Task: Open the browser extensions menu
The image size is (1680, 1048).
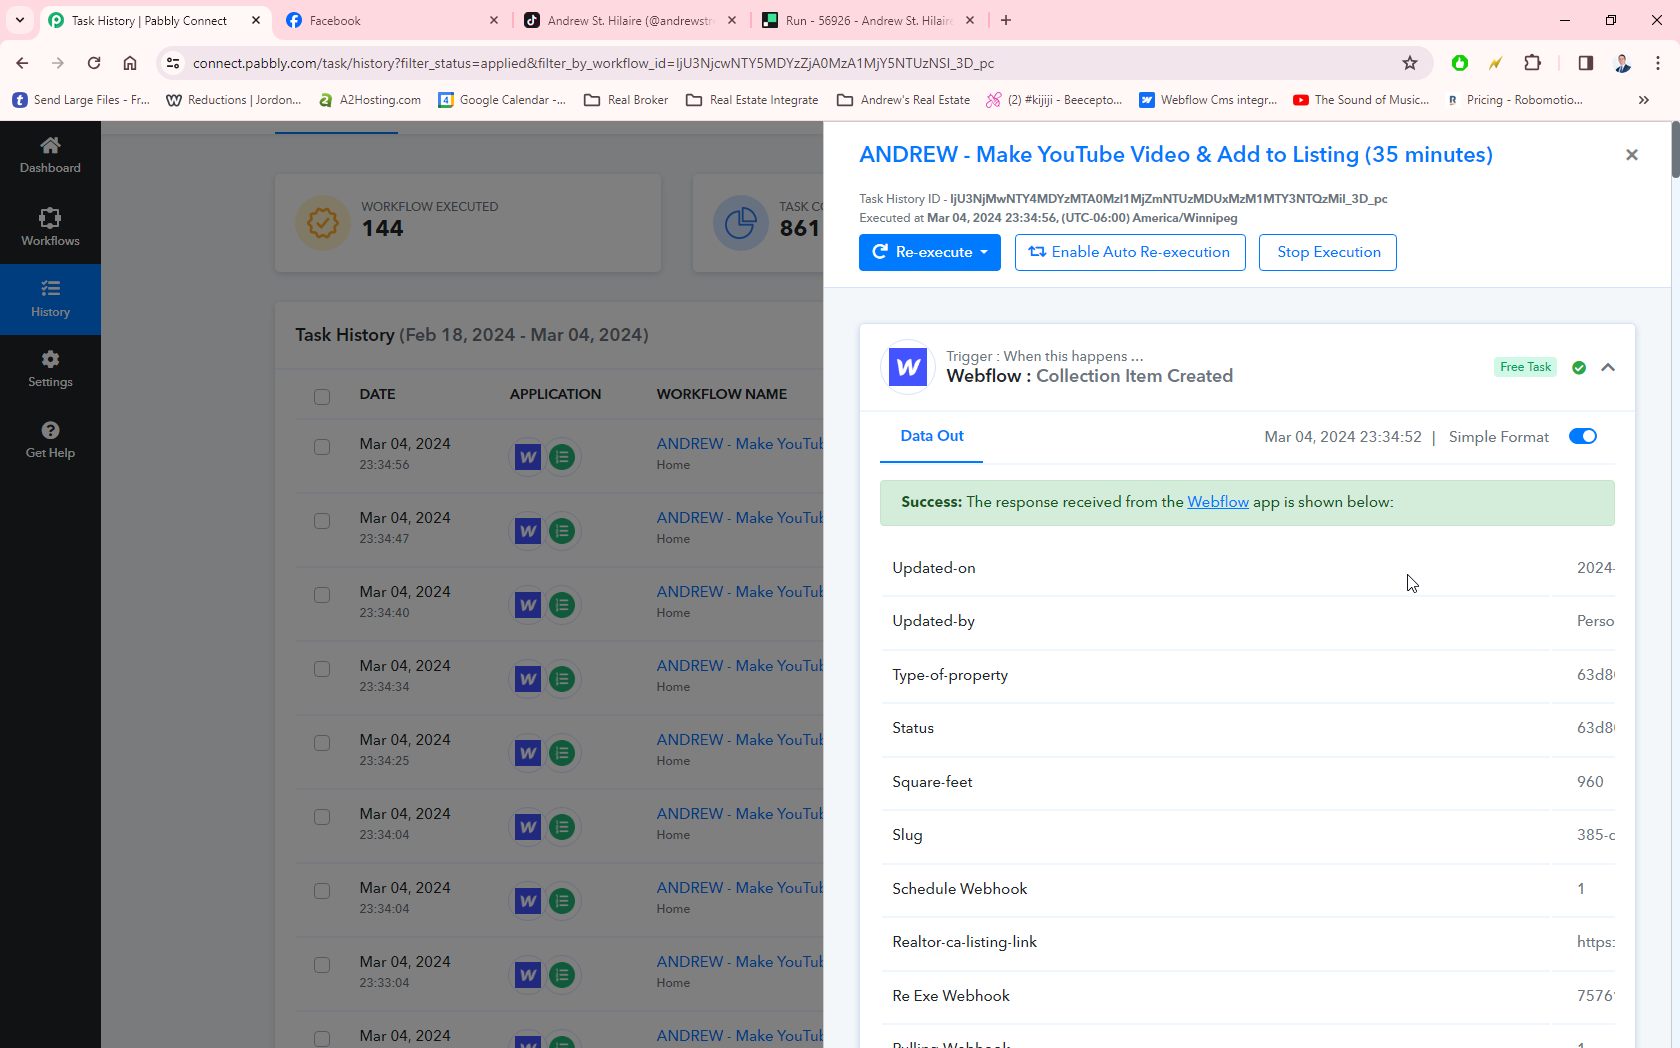Action: (1532, 63)
